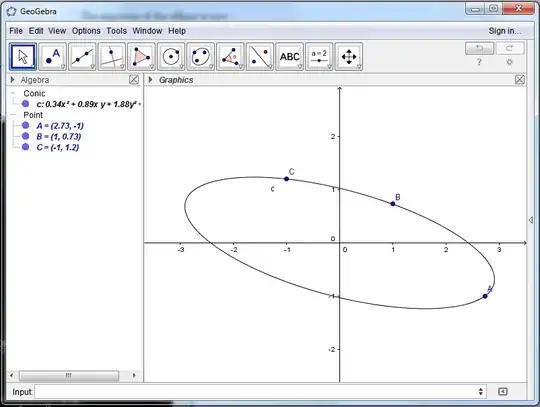
Task: Hide point A using its visibility dot
Action: [x=25, y=125]
